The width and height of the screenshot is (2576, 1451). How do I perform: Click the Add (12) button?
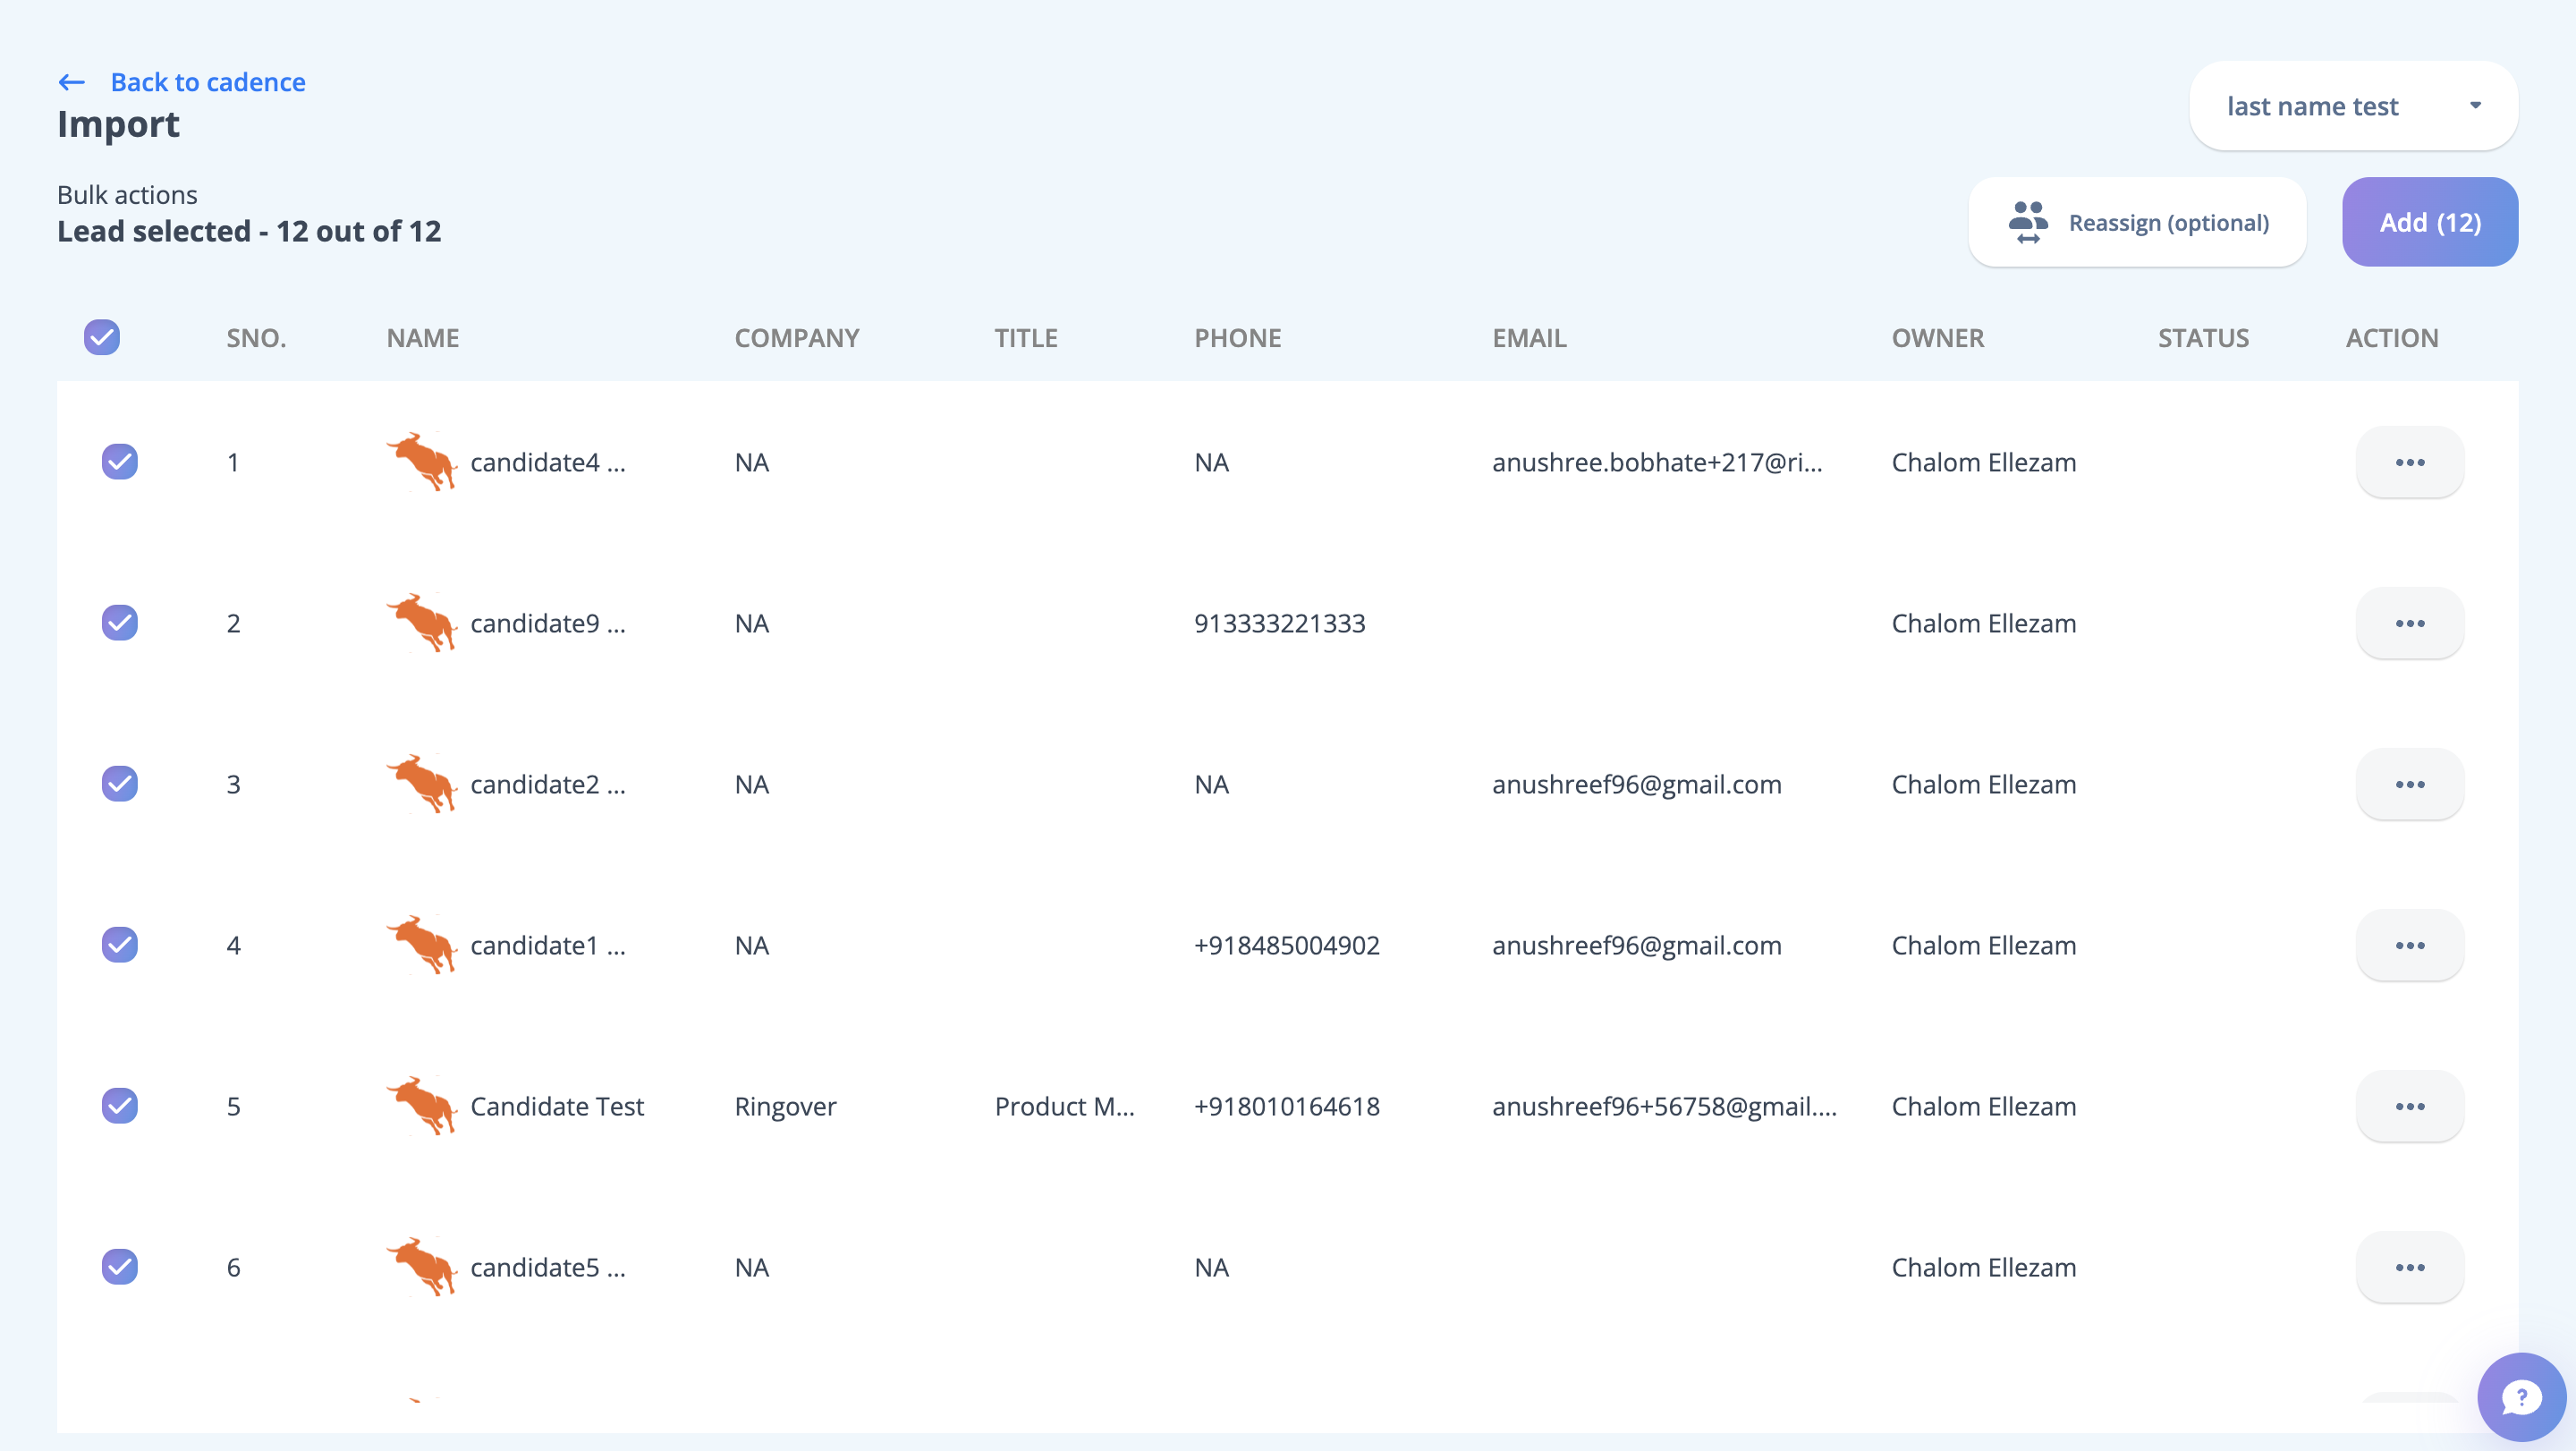2430,222
